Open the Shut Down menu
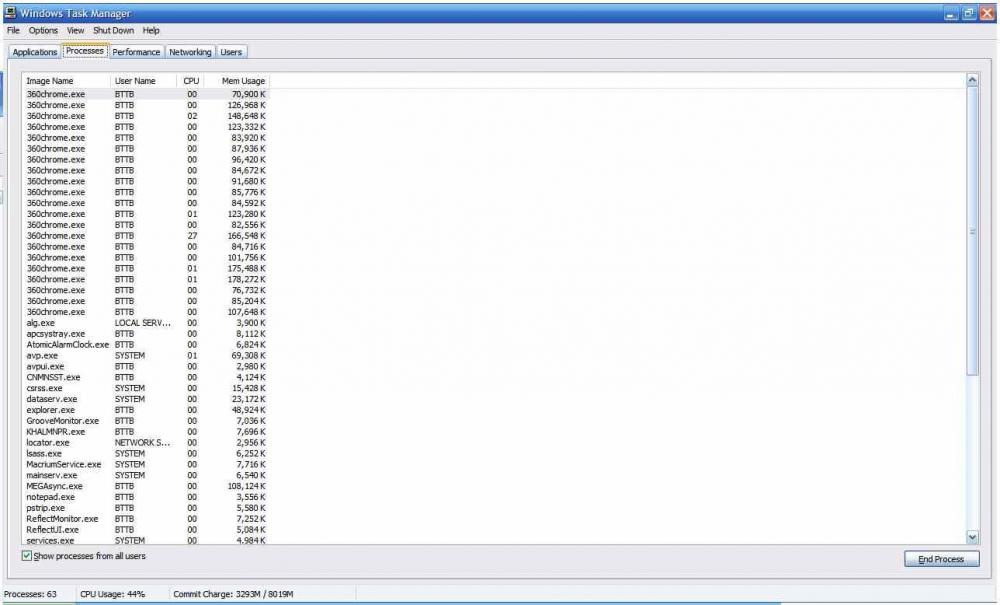The image size is (1000, 605). coord(114,31)
